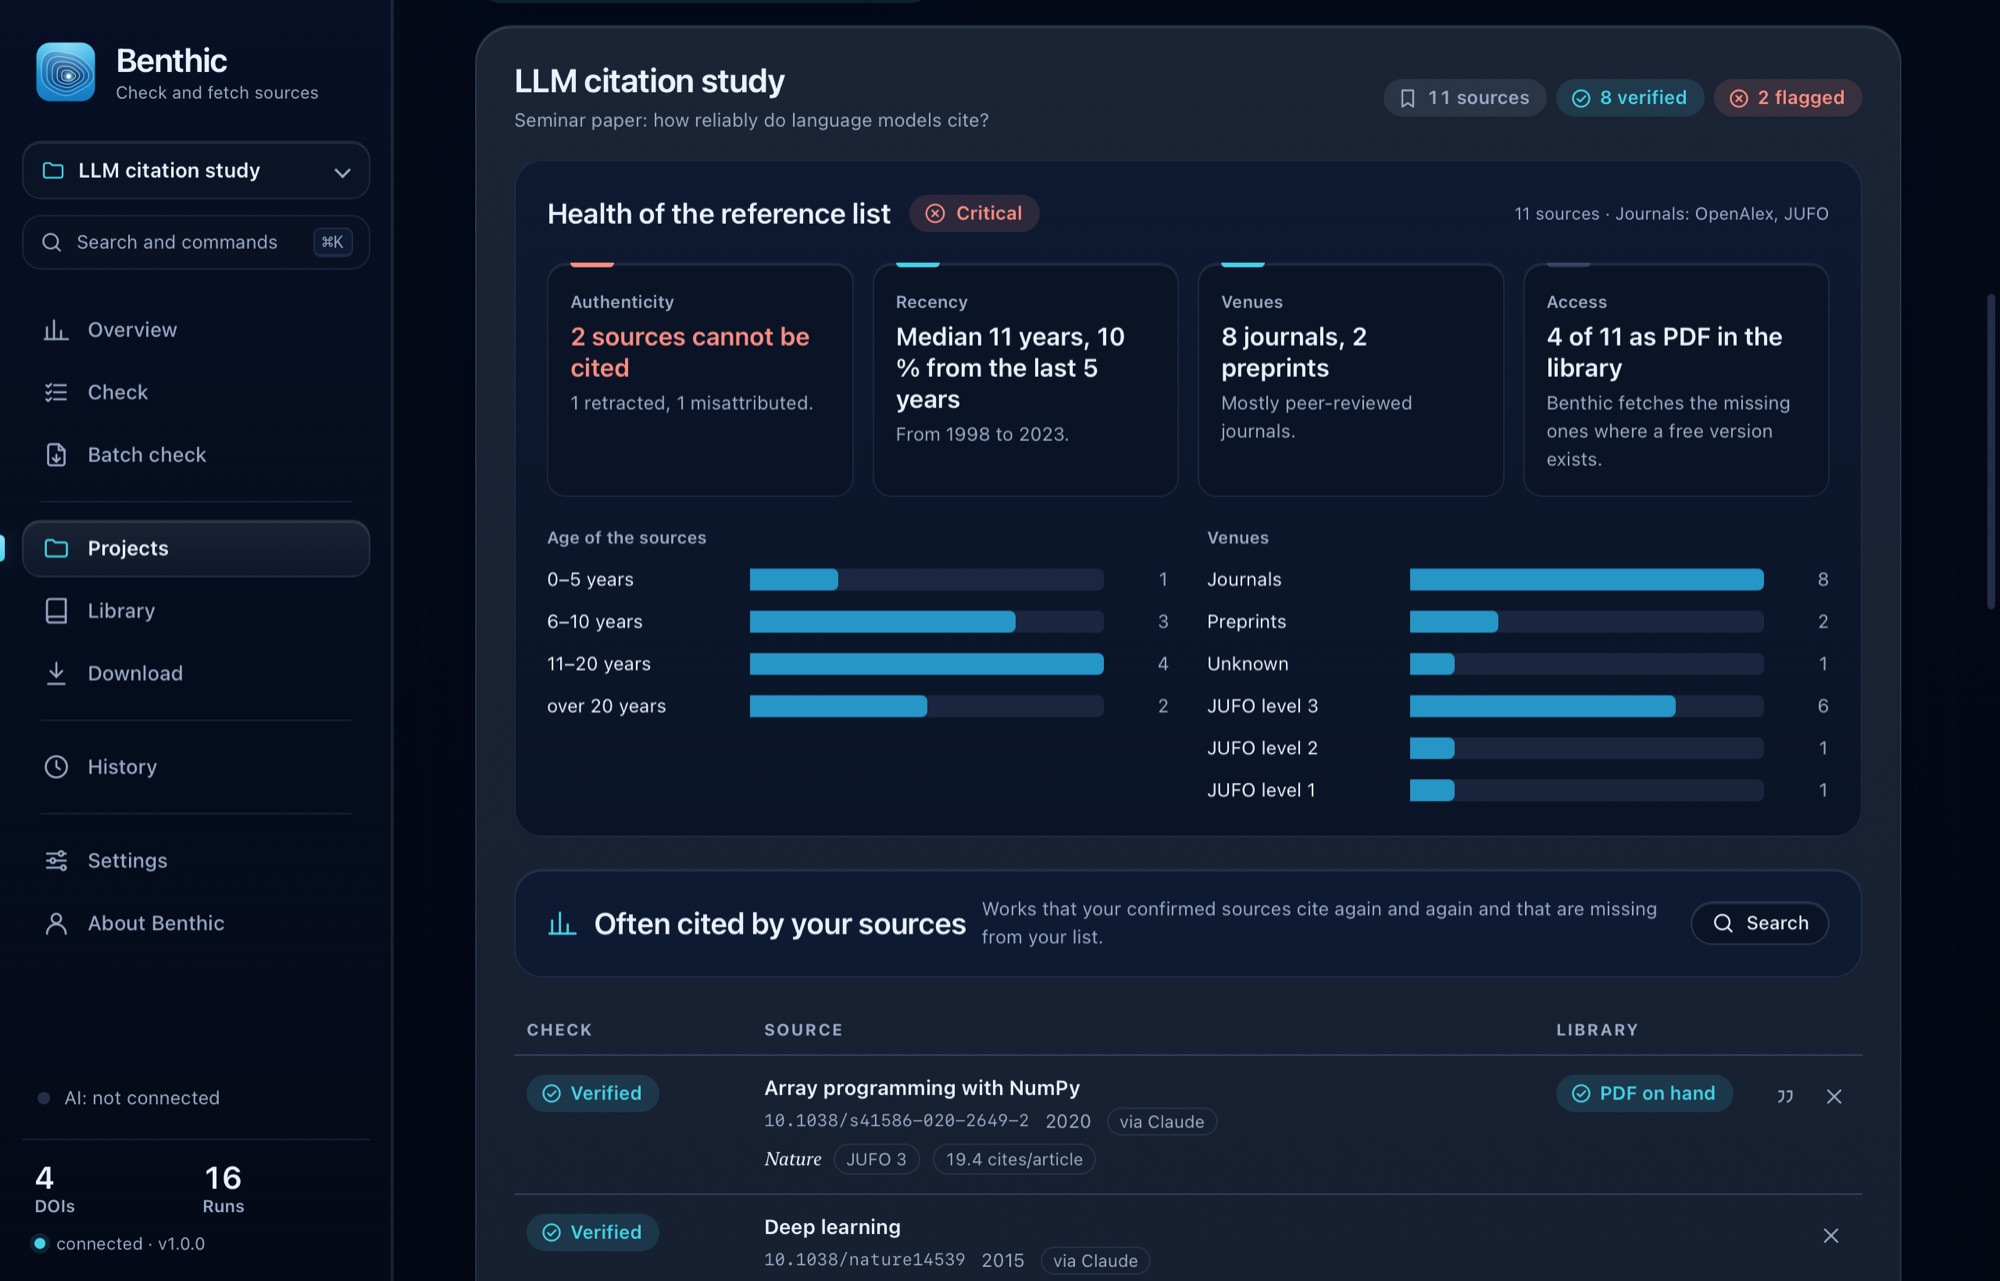Click the Critical status badge
Image resolution: width=2000 pixels, height=1281 pixels.
pyautogui.click(x=974, y=213)
